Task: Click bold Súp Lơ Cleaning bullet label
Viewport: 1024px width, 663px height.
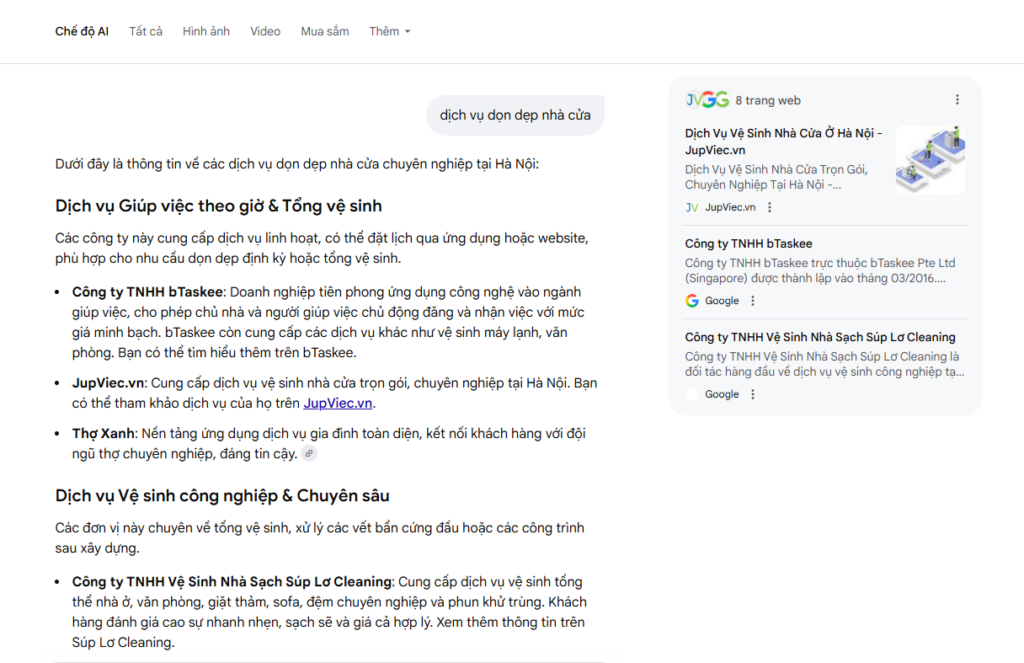Action: (x=232, y=582)
